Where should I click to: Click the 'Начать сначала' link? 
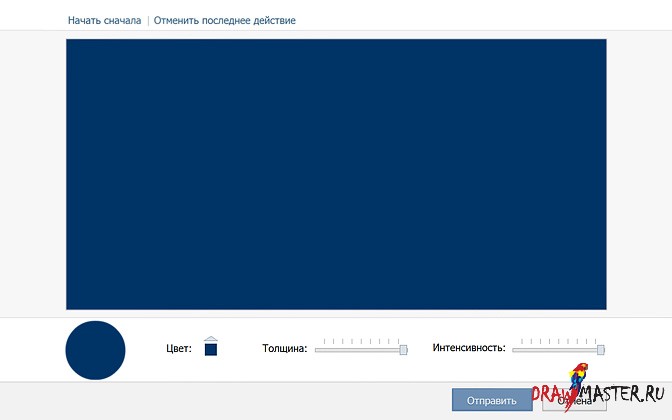click(x=104, y=20)
